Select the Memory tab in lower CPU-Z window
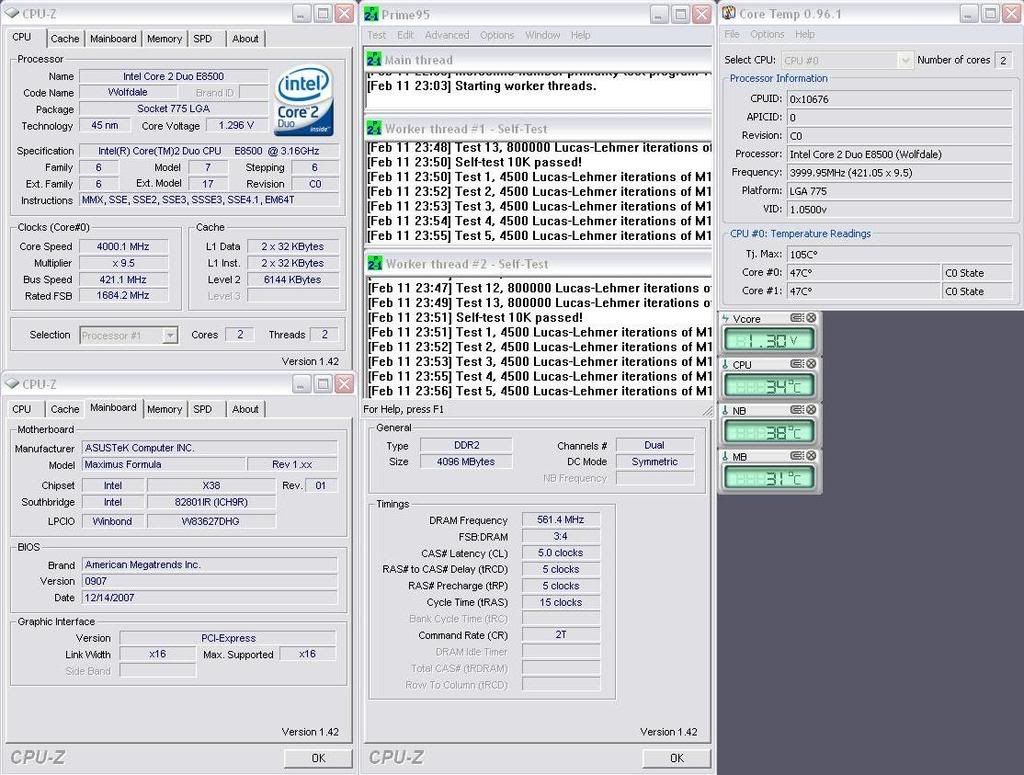 click(x=164, y=409)
